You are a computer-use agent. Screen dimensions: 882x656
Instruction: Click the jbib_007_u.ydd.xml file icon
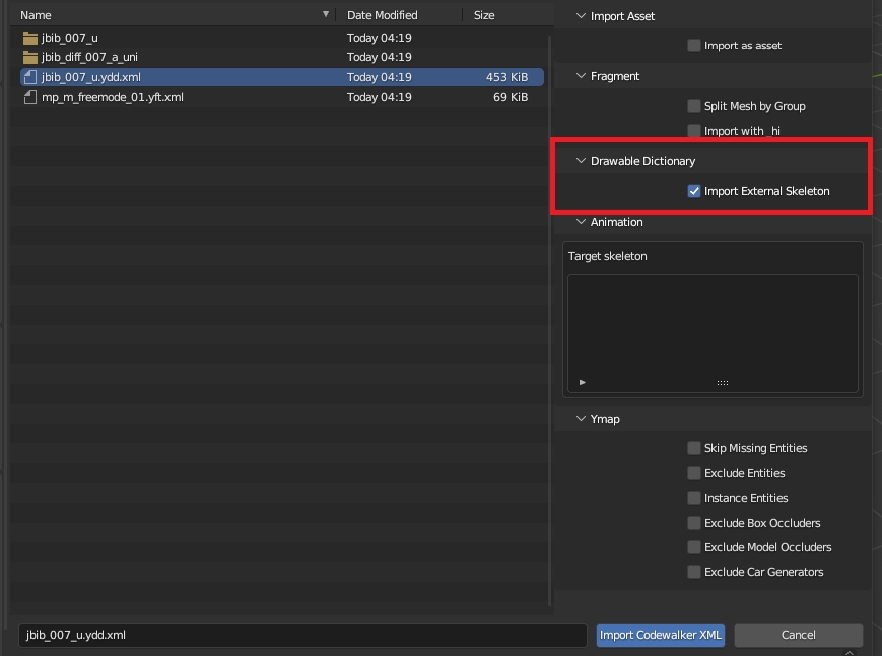[29, 77]
